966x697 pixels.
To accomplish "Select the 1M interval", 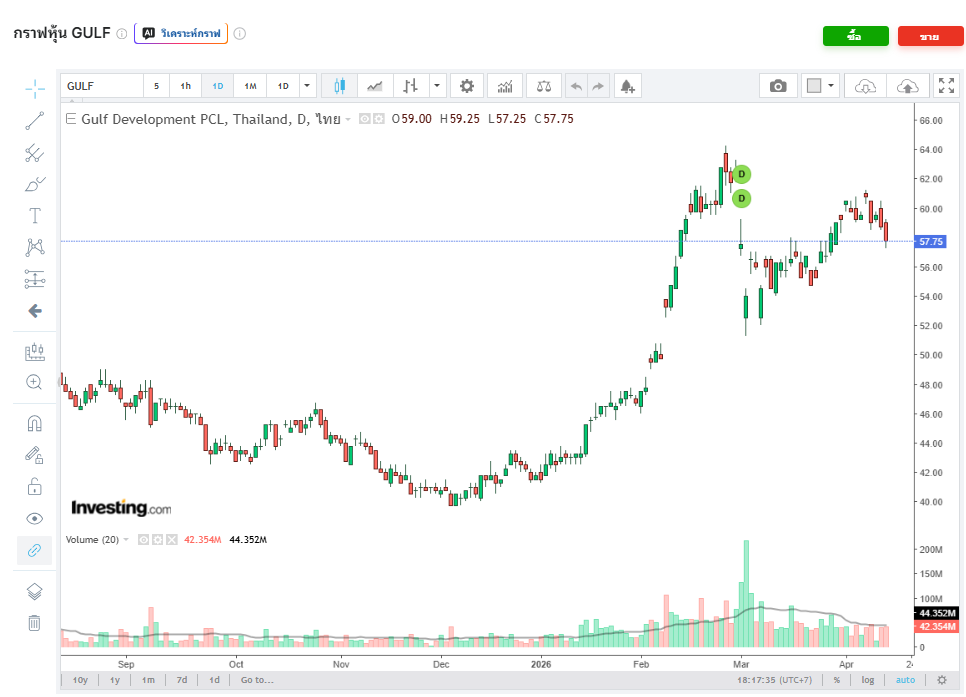I will pos(250,86).
